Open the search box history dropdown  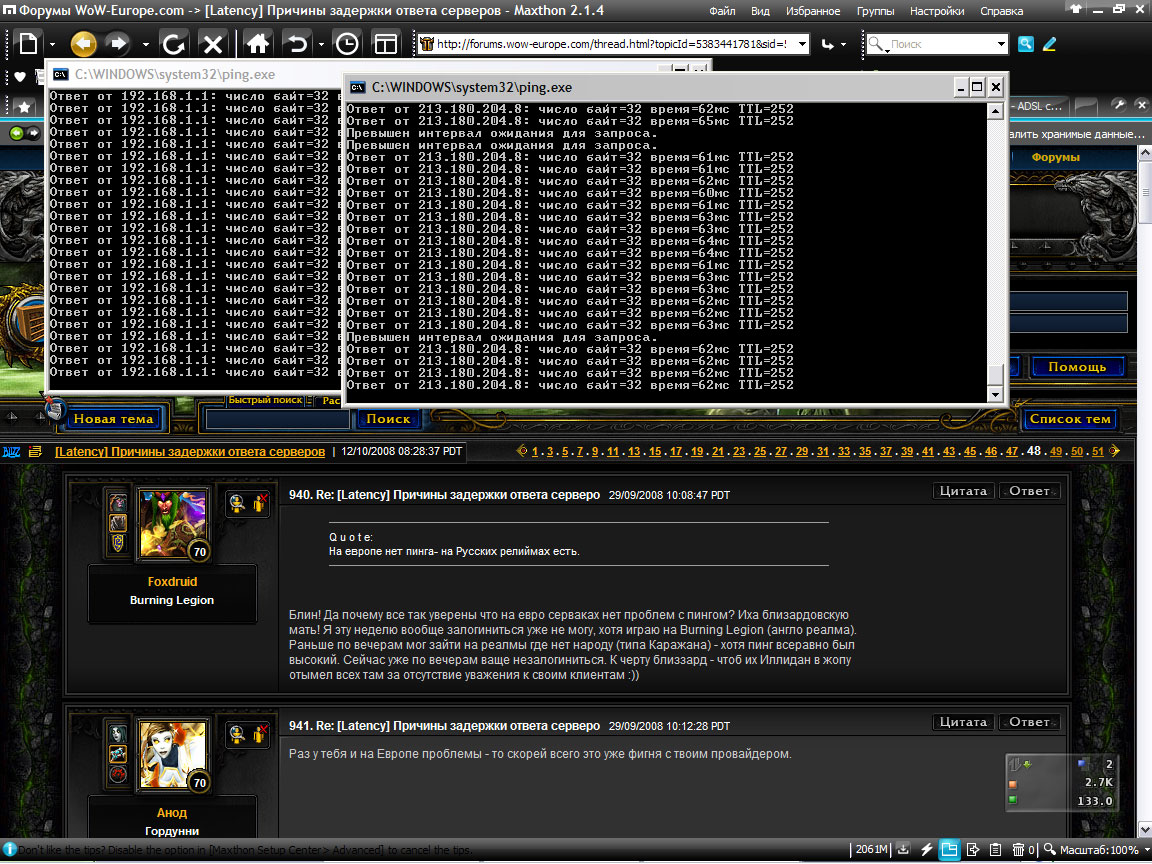click(x=1001, y=44)
